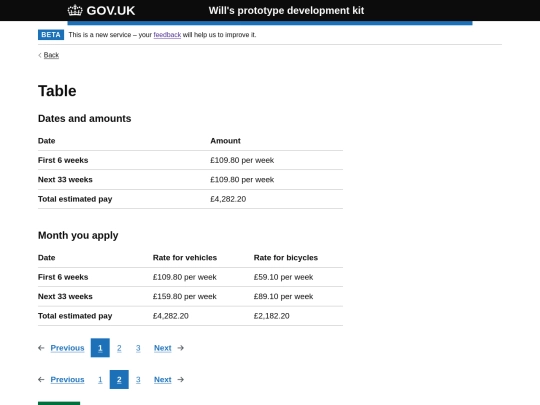This screenshot has height=405, width=540.
Task: Click the GOV.UK crown logo icon
Action: [75, 10]
